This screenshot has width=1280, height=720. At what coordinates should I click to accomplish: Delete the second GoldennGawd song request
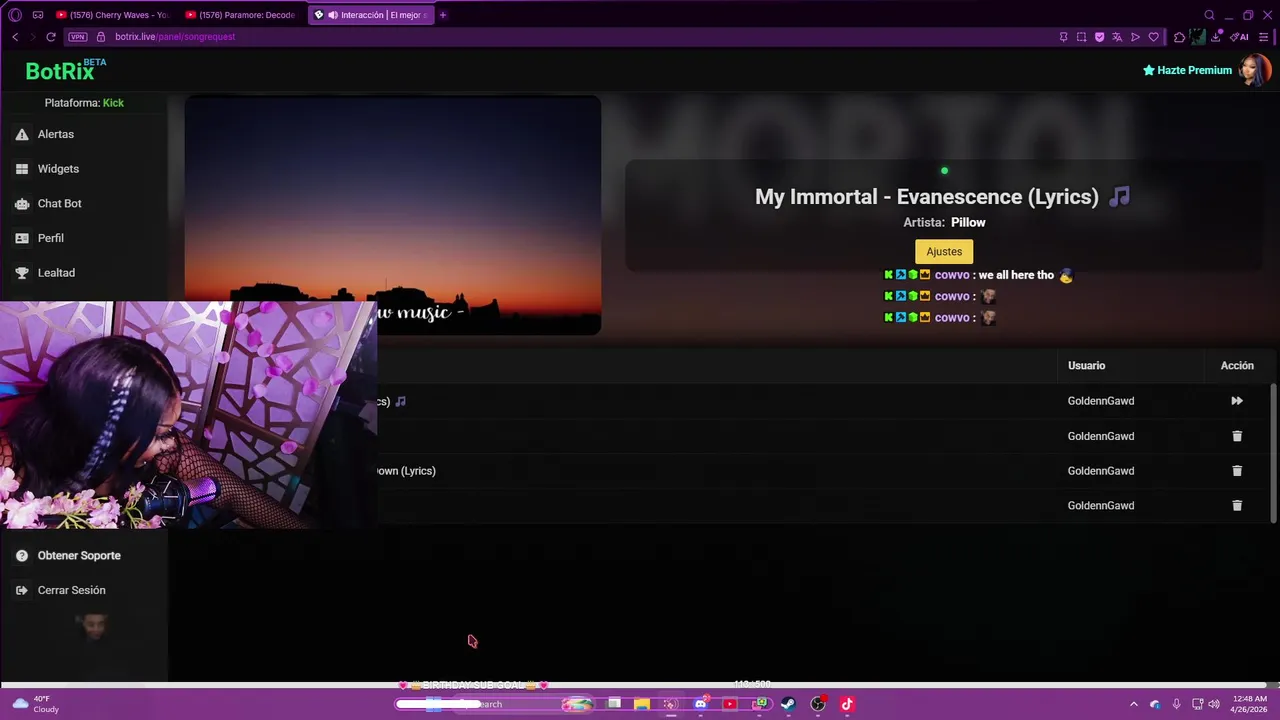pos(1237,436)
